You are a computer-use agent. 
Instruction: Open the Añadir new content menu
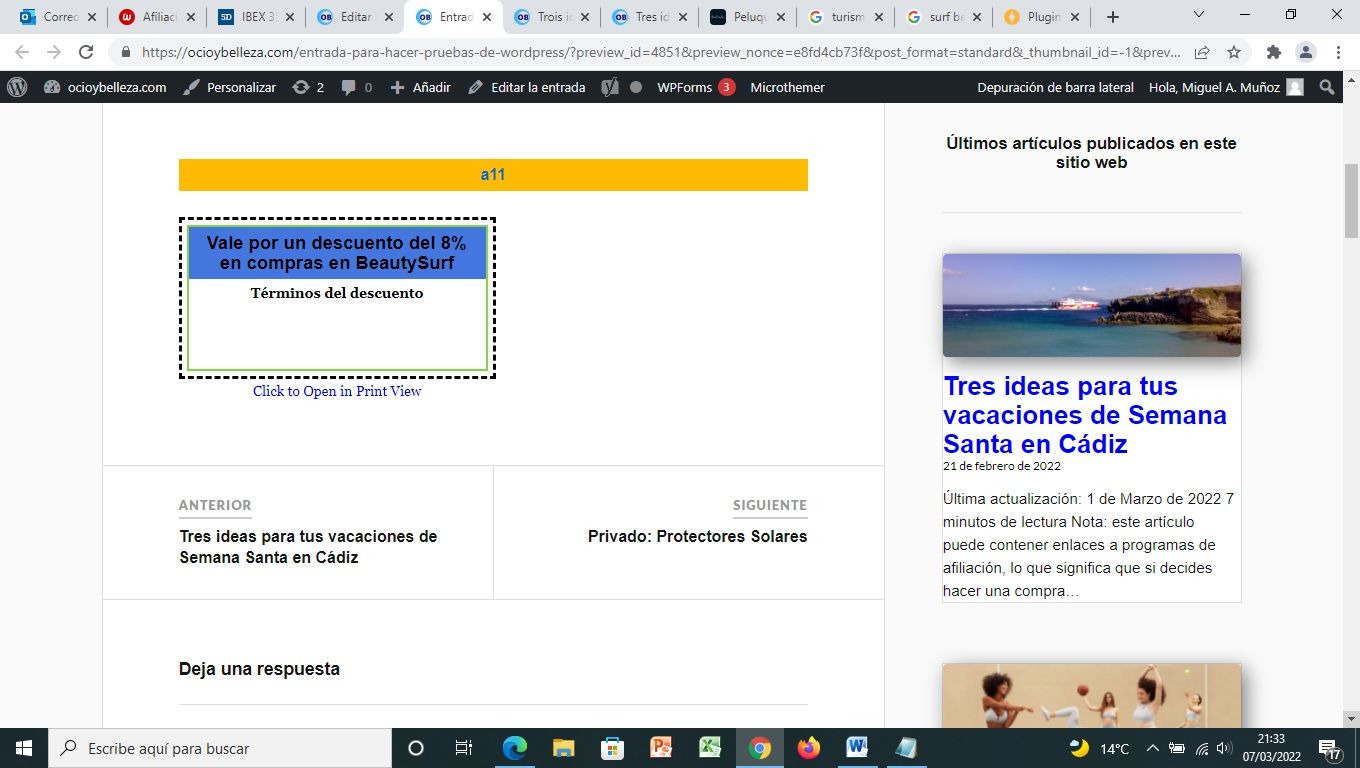(420, 87)
